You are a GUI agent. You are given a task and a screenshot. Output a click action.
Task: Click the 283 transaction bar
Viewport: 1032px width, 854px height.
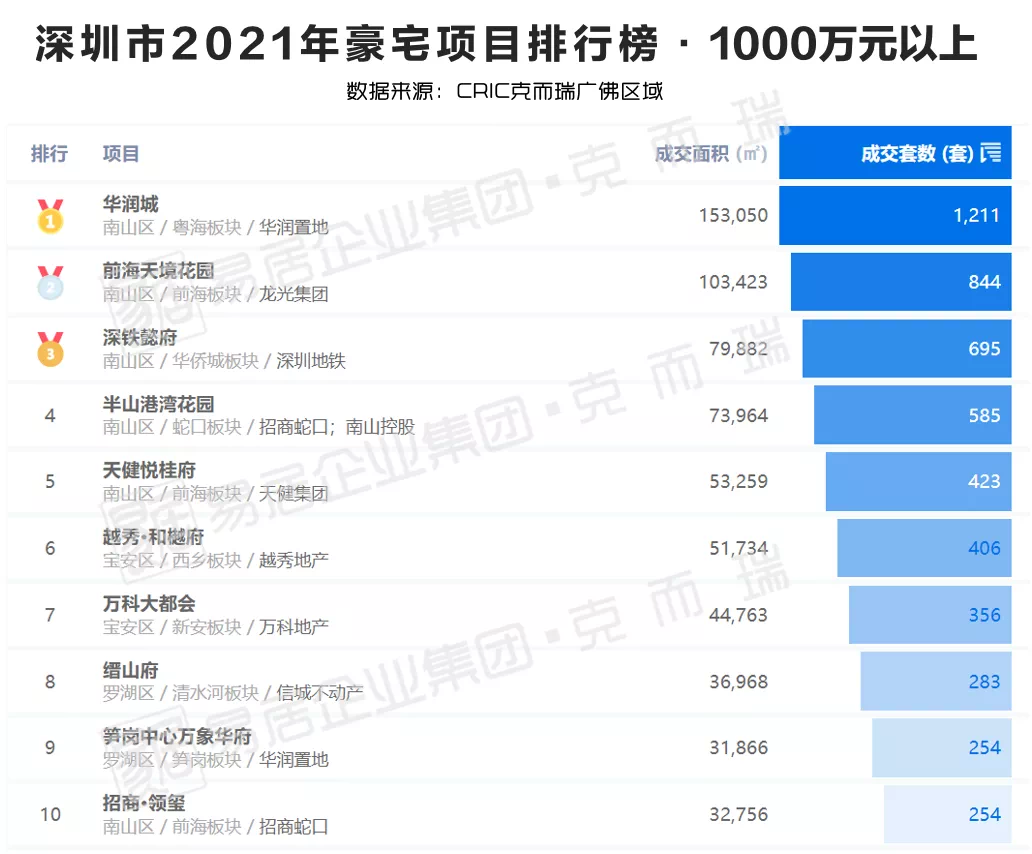[x=936, y=682]
